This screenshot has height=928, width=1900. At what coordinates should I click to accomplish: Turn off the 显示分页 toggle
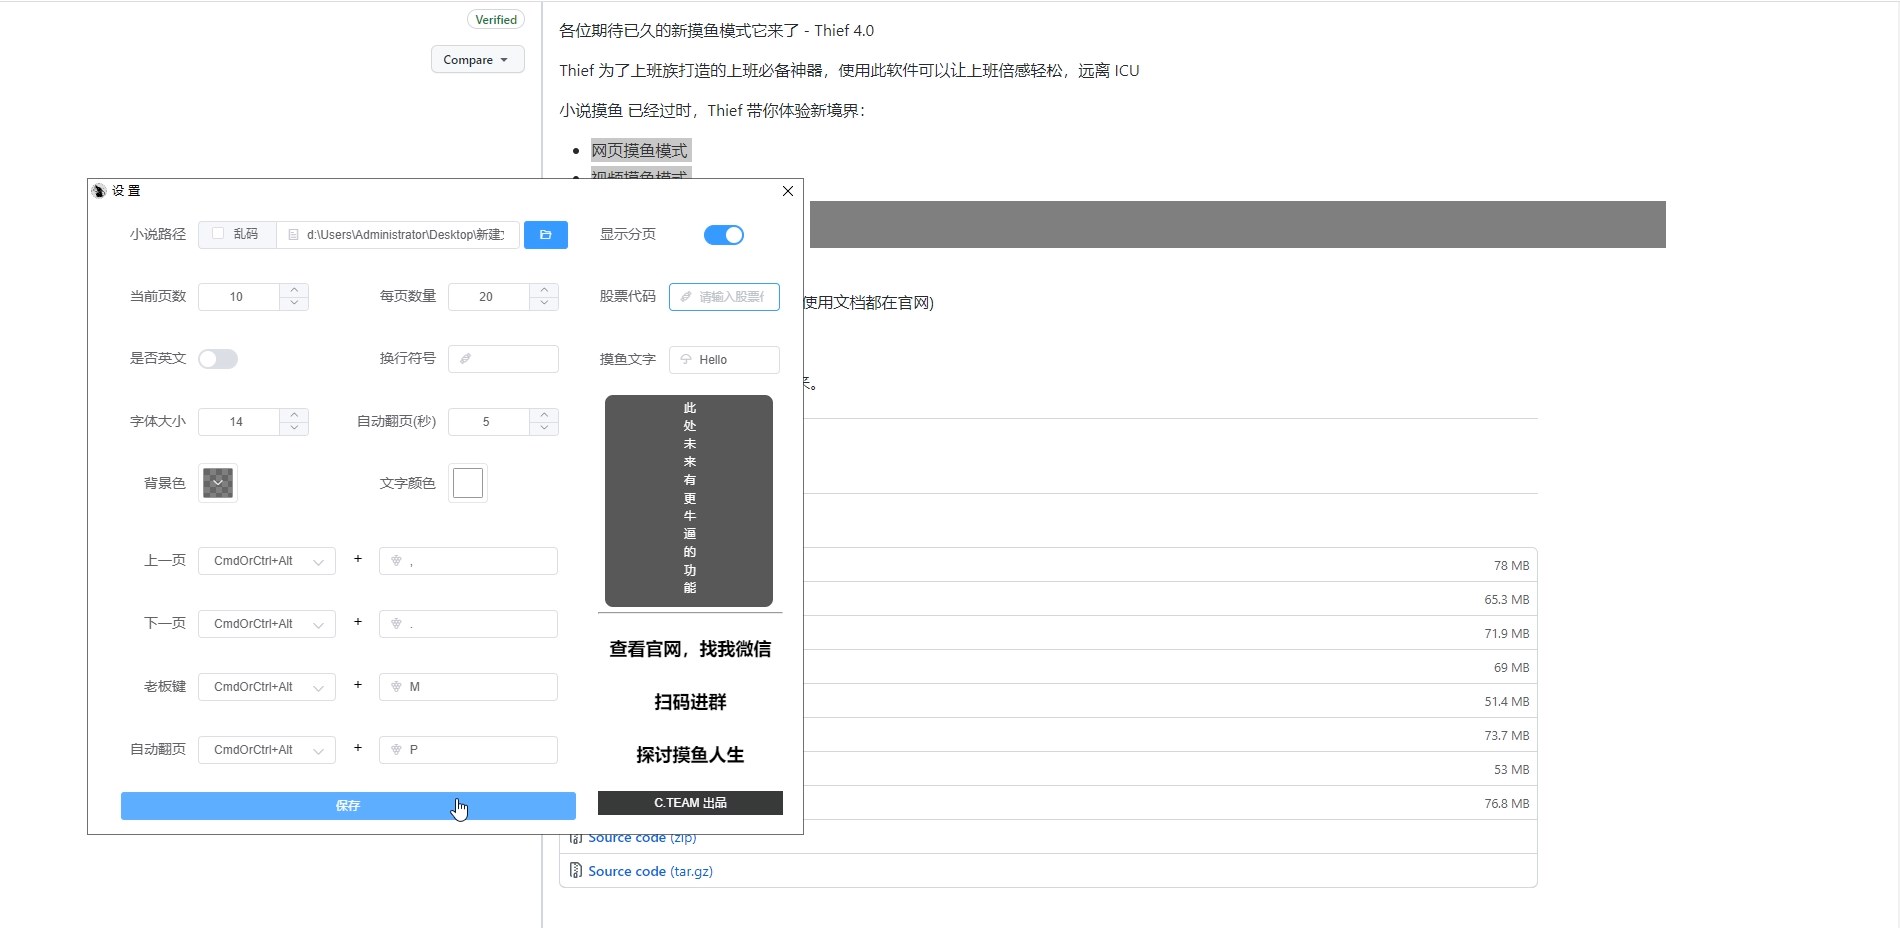tap(723, 235)
